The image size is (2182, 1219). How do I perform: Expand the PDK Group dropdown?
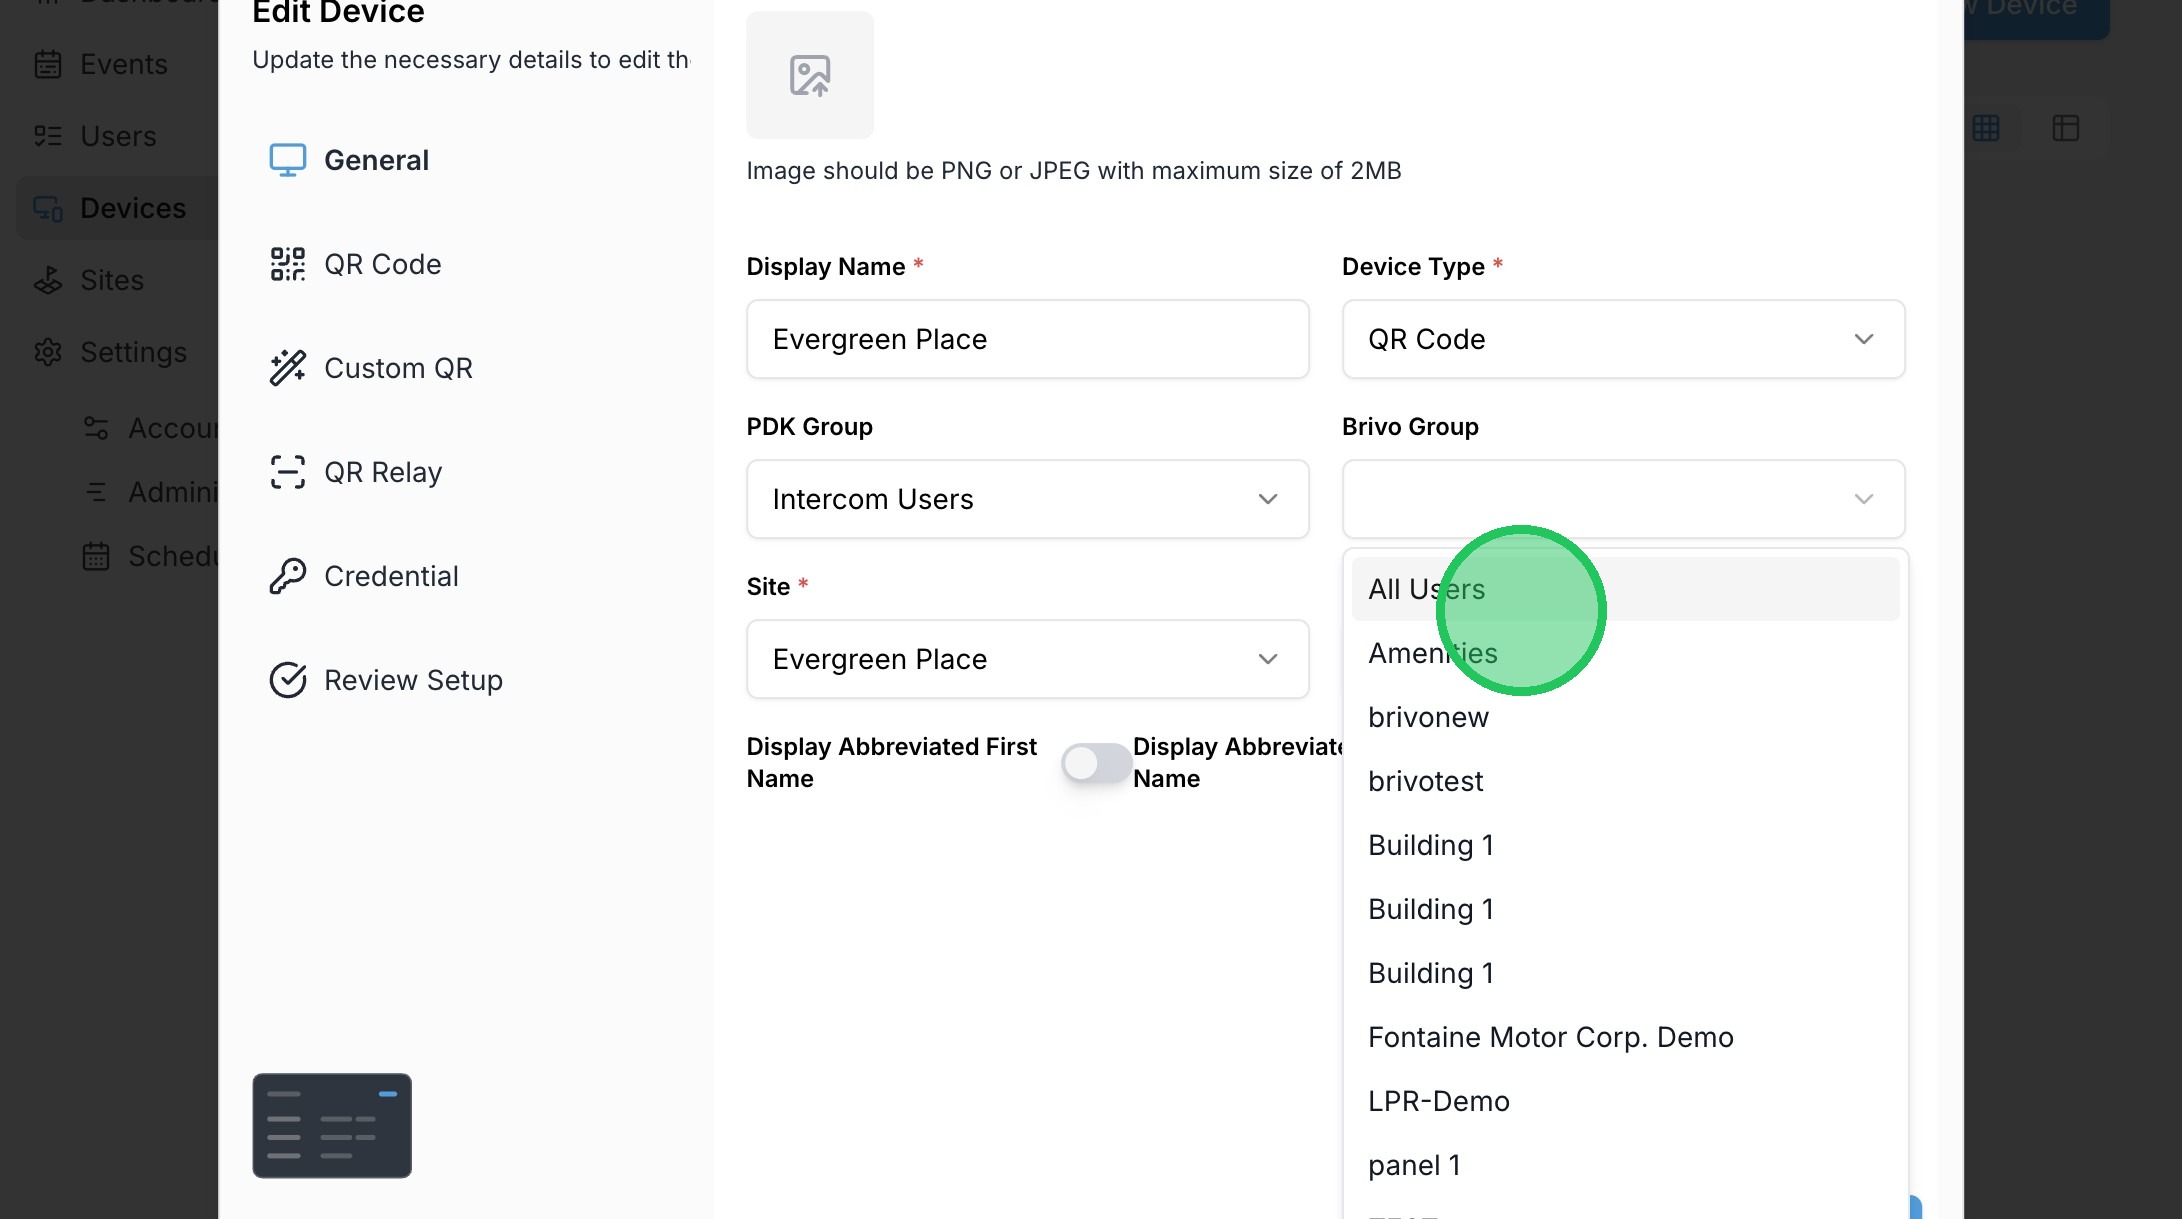coord(1027,499)
